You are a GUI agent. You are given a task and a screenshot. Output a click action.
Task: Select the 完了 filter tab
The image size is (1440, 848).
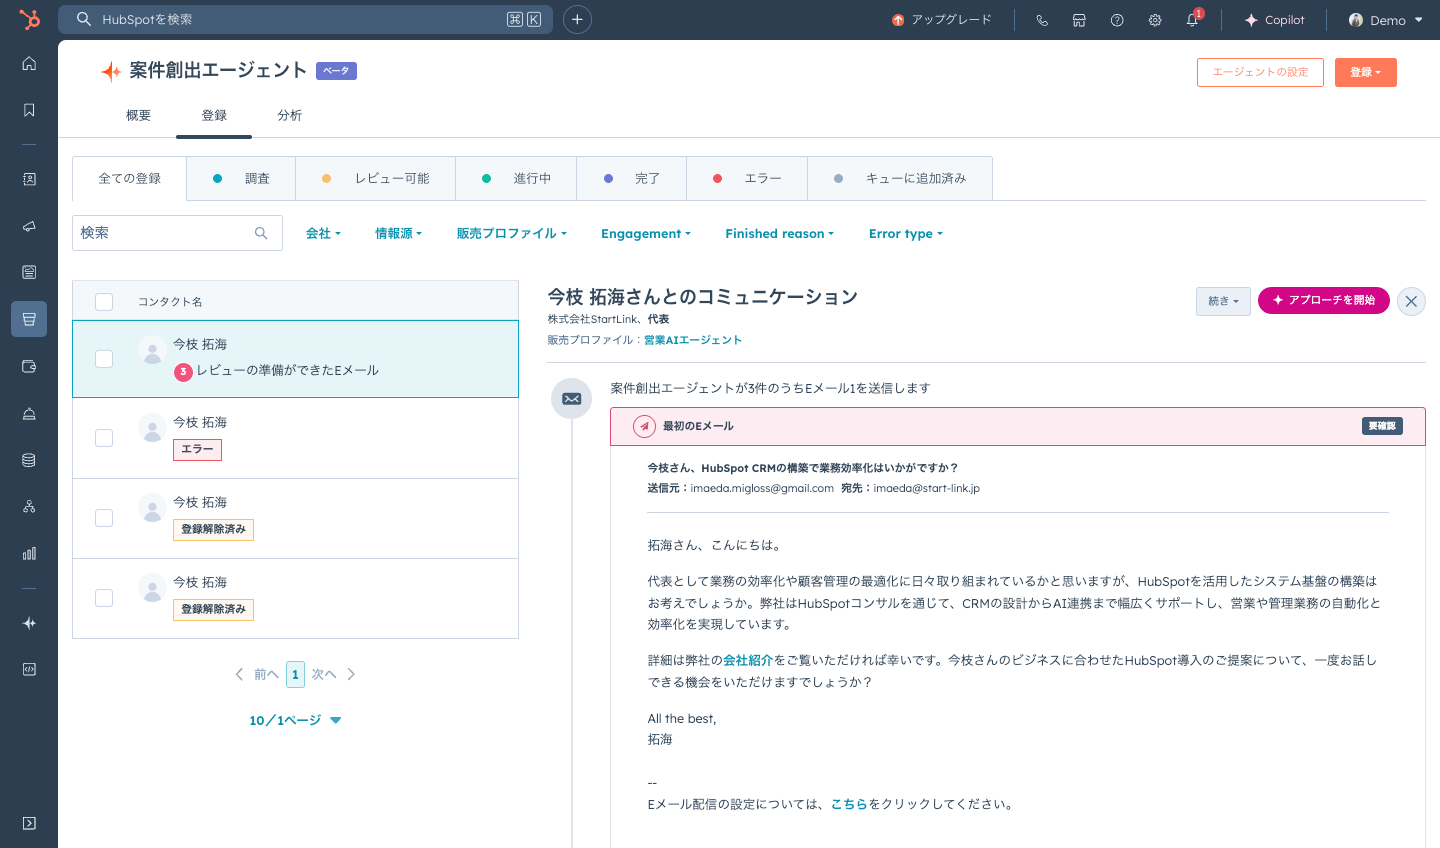click(631, 178)
